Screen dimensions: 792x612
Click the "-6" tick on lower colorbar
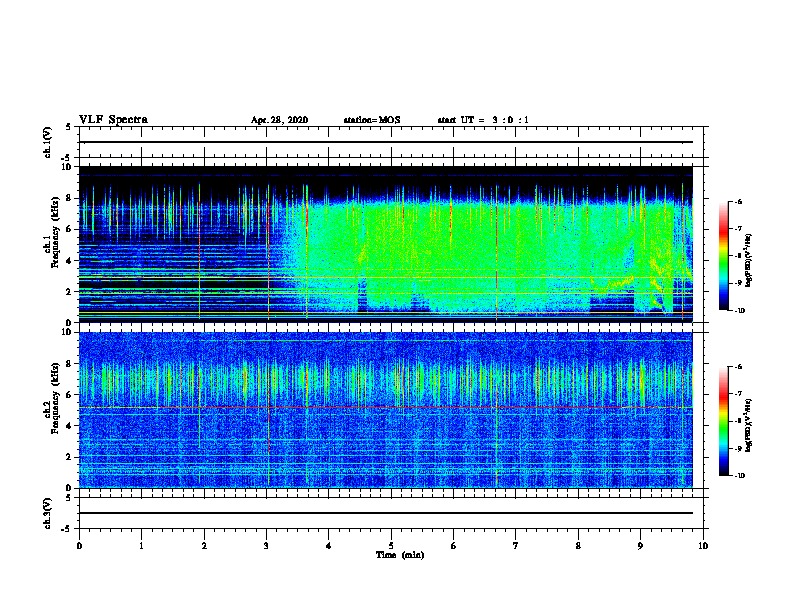pos(738,367)
